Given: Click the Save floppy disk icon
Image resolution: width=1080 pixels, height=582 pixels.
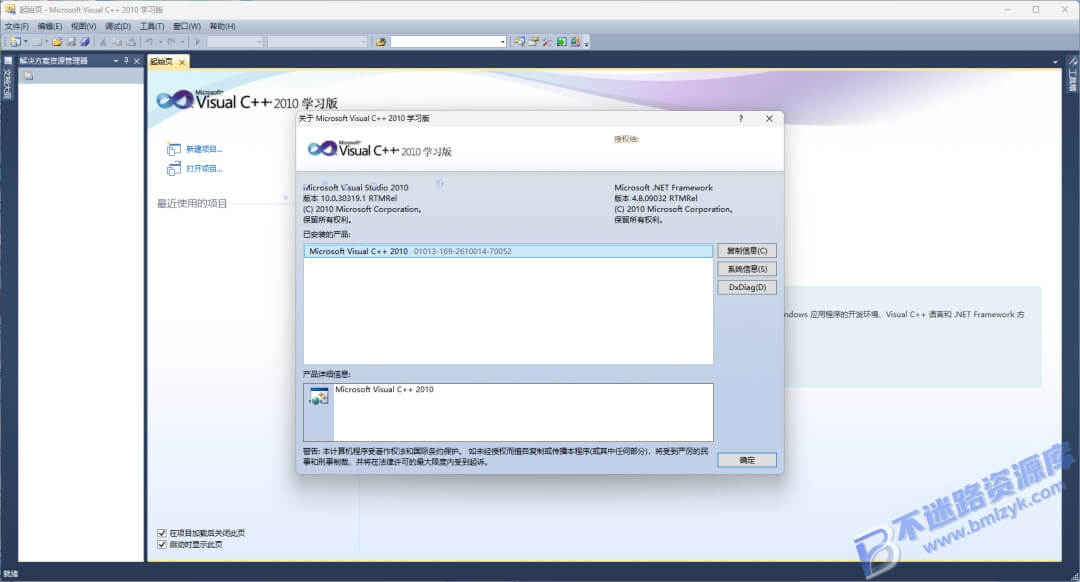Looking at the screenshot, I should coord(71,42).
